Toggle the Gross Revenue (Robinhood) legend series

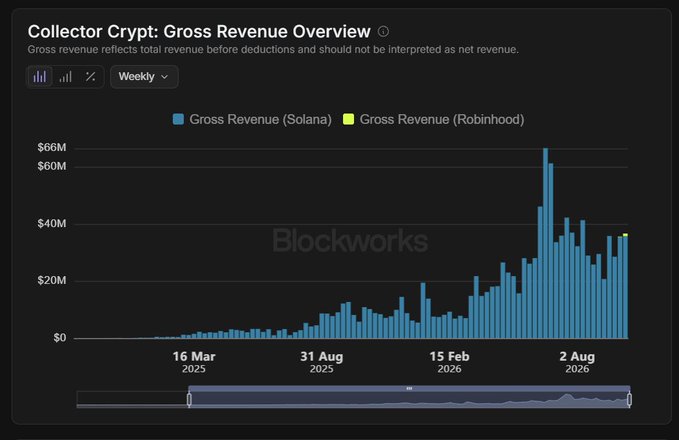point(433,120)
